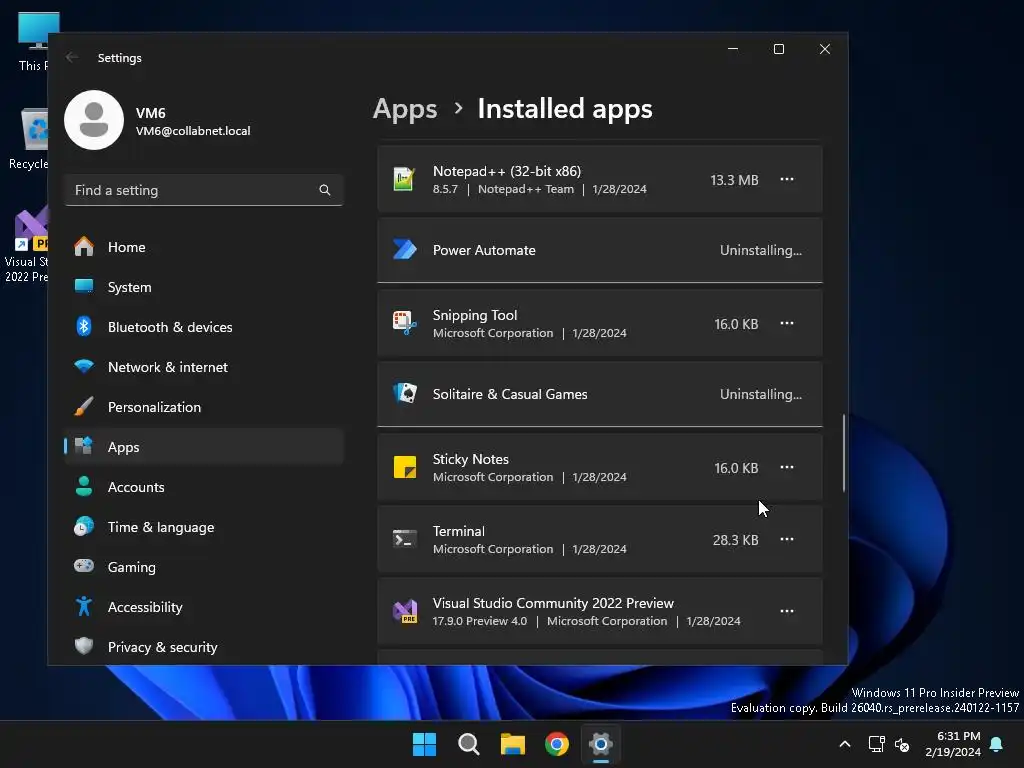Click the Accessibility figure icon
This screenshot has width=1024, height=768.
(x=84, y=606)
